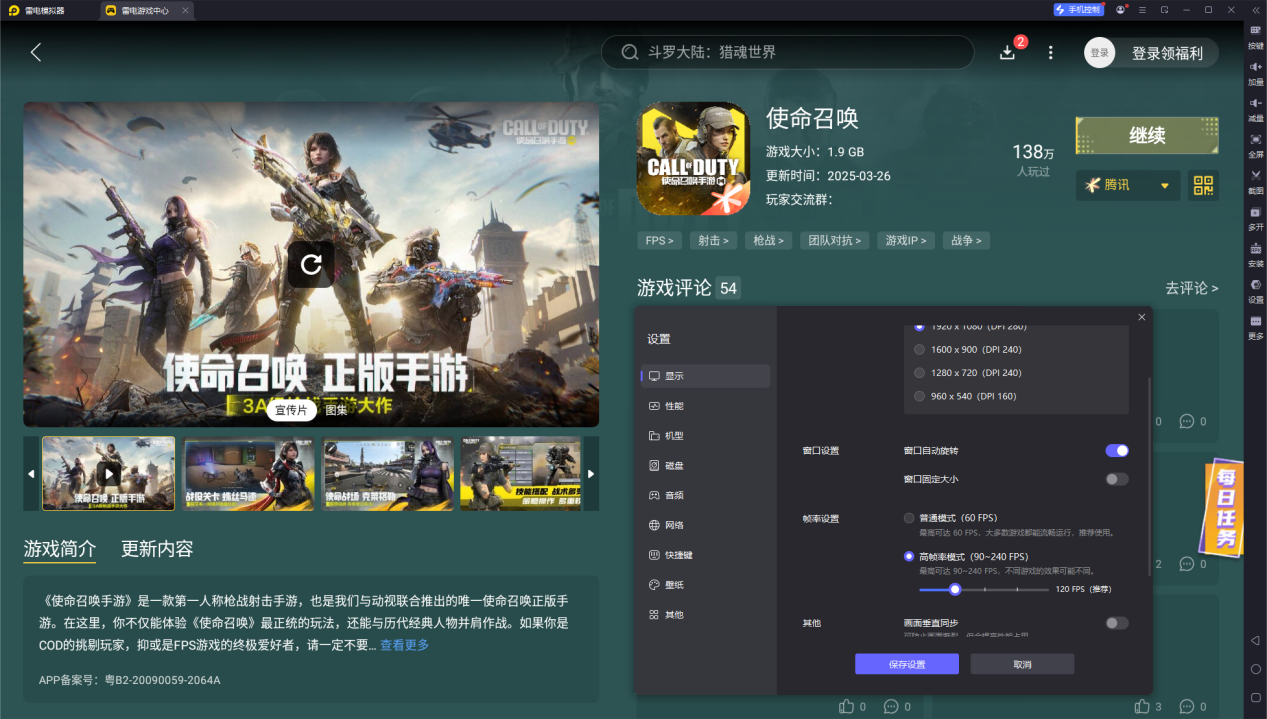The image size is (1267, 719).
Task: Open the 壁纸 settings category
Action: pyautogui.click(x=705, y=584)
